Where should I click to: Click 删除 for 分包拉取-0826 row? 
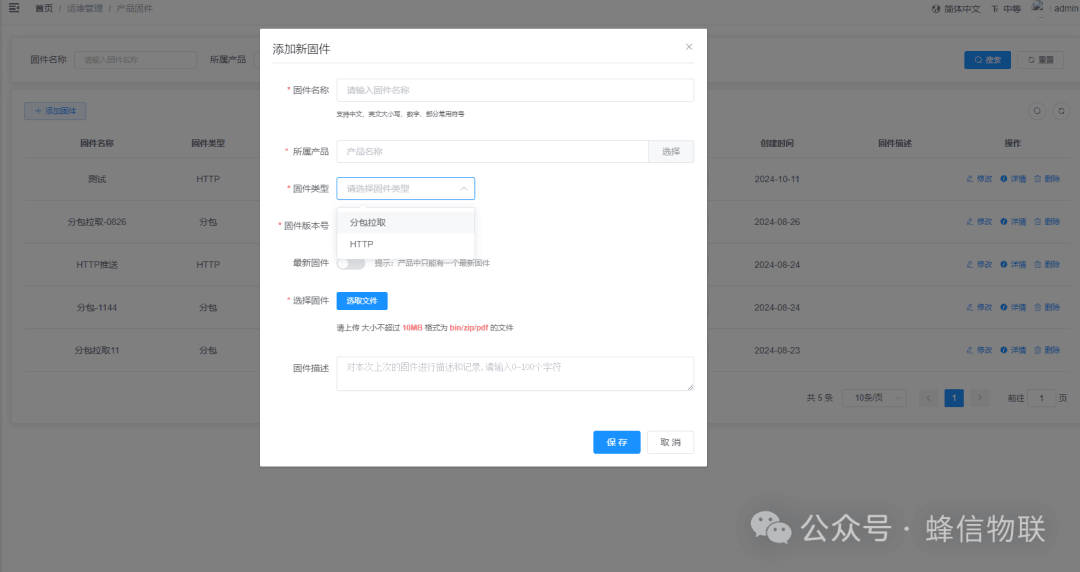(1047, 222)
